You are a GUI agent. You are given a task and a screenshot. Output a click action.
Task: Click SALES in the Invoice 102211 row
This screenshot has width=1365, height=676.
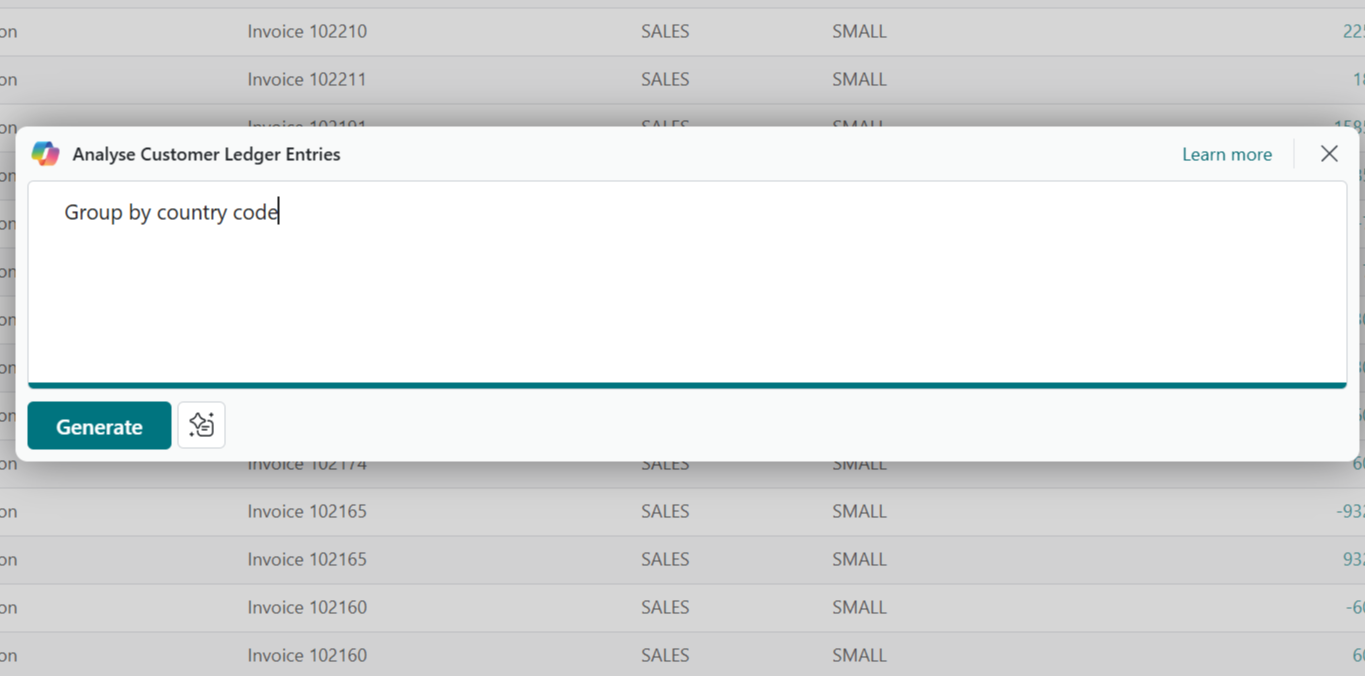[x=665, y=80]
